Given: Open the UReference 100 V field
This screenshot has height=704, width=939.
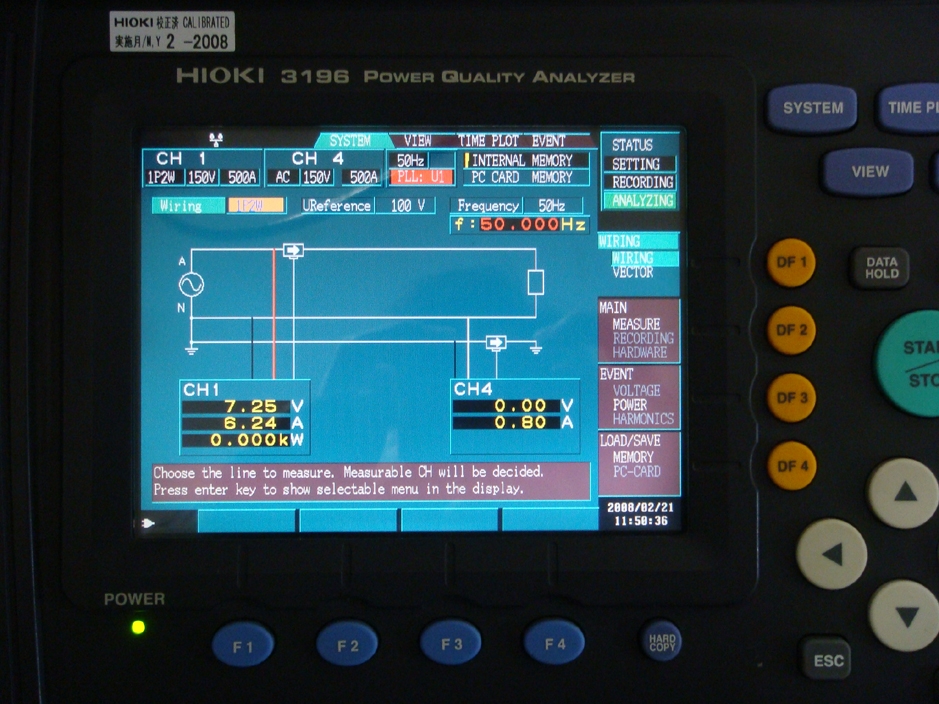Looking at the screenshot, I should pos(407,205).
